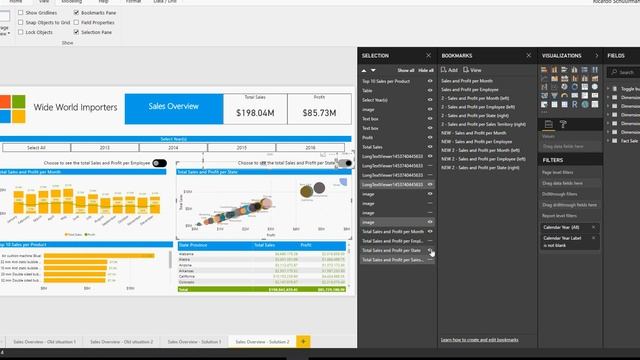Uncheck the Selection Pane checkbox
The height and width of the screenshot is (360, 640).
[76, 32]
